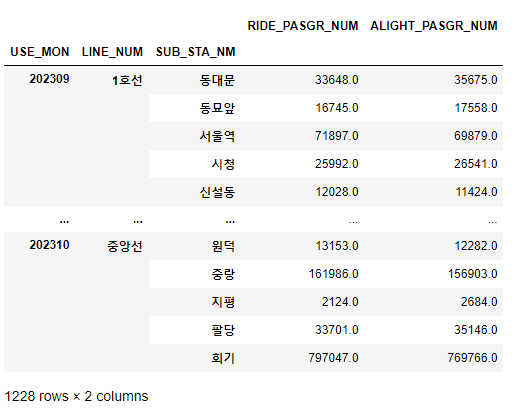Image resolution: width=524 pixels, height=411 pixels.
Task: Click the USE_MON index header
Action: pyautogui.click(x=40, y=52)
